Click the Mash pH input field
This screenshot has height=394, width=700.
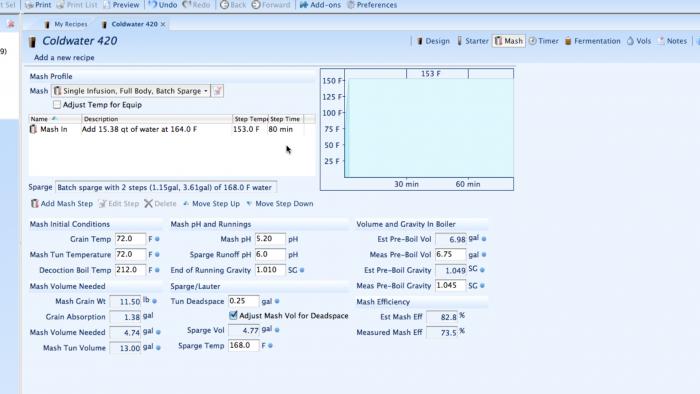(270, 239)
